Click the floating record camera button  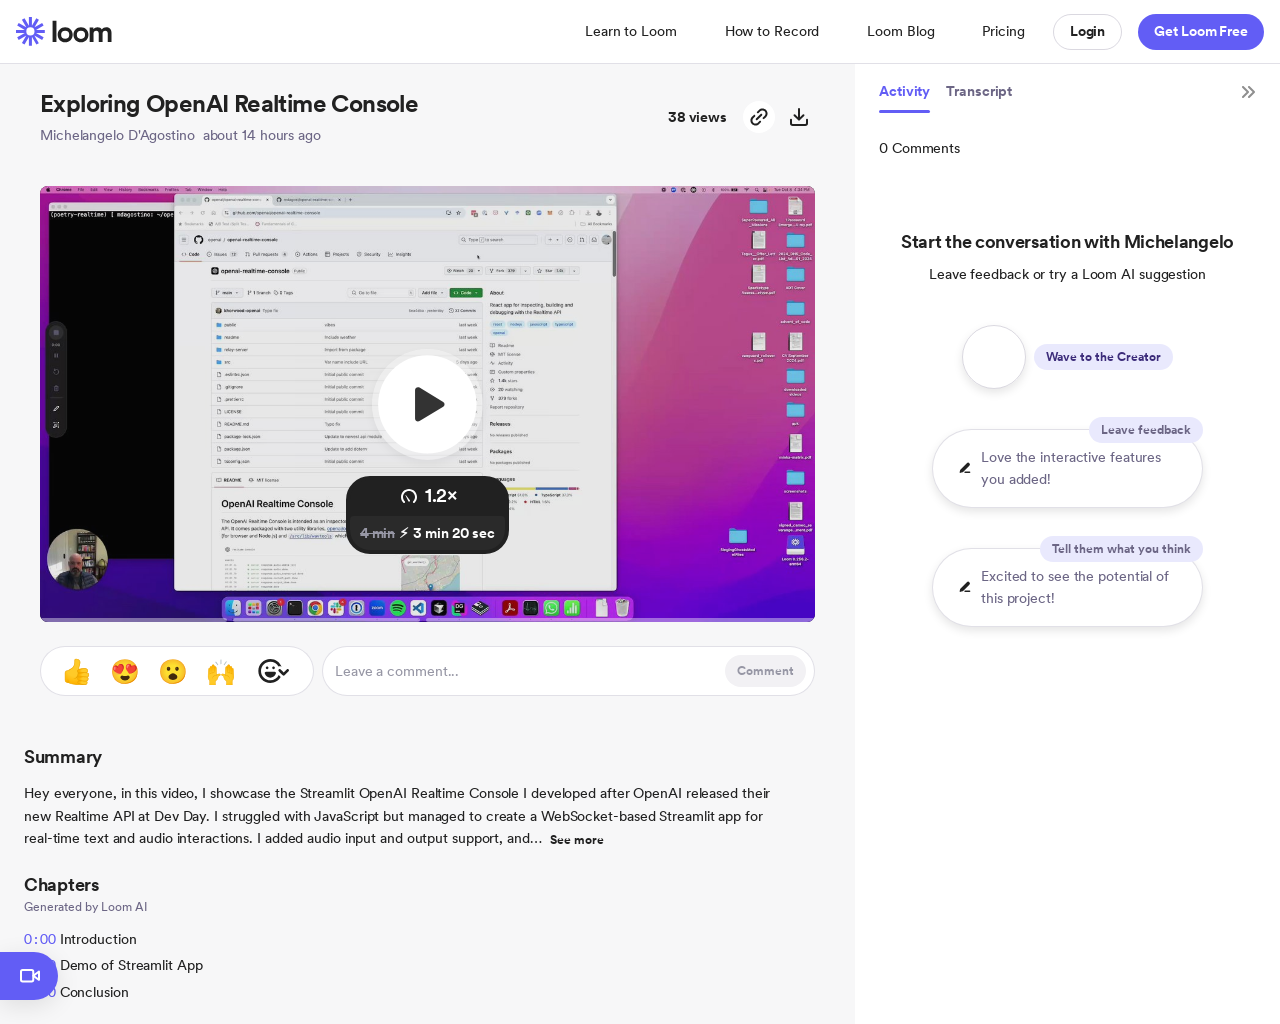coord(29,976)
